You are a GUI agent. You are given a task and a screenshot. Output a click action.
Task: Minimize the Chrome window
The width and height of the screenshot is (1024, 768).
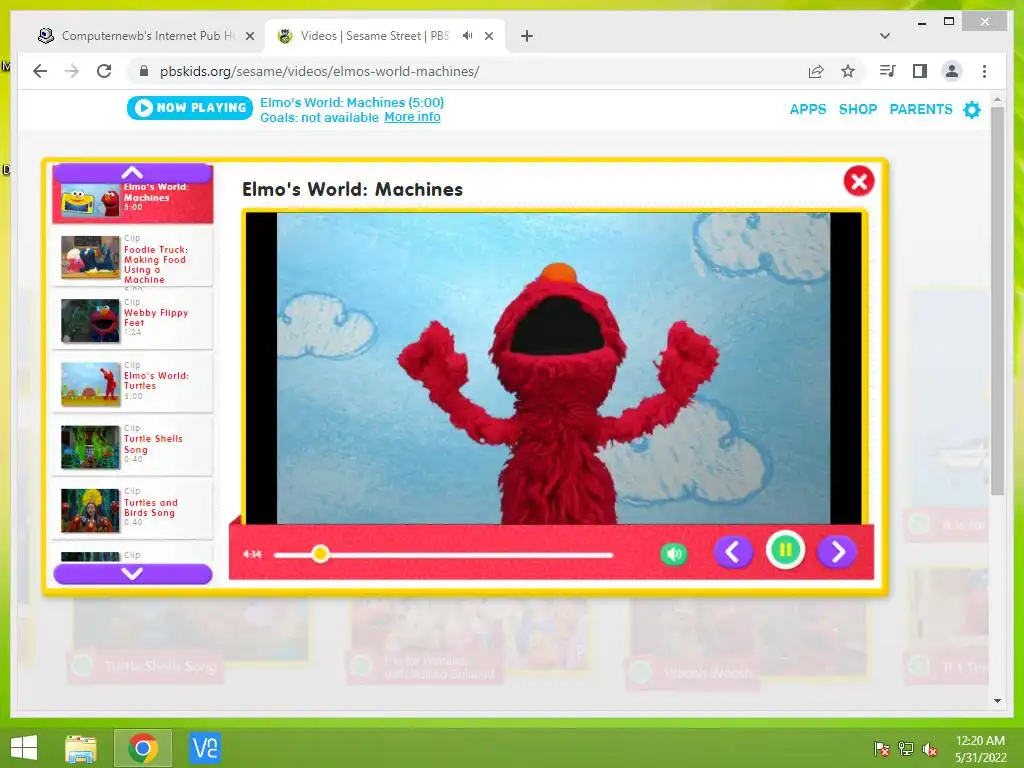coord(921,22)
